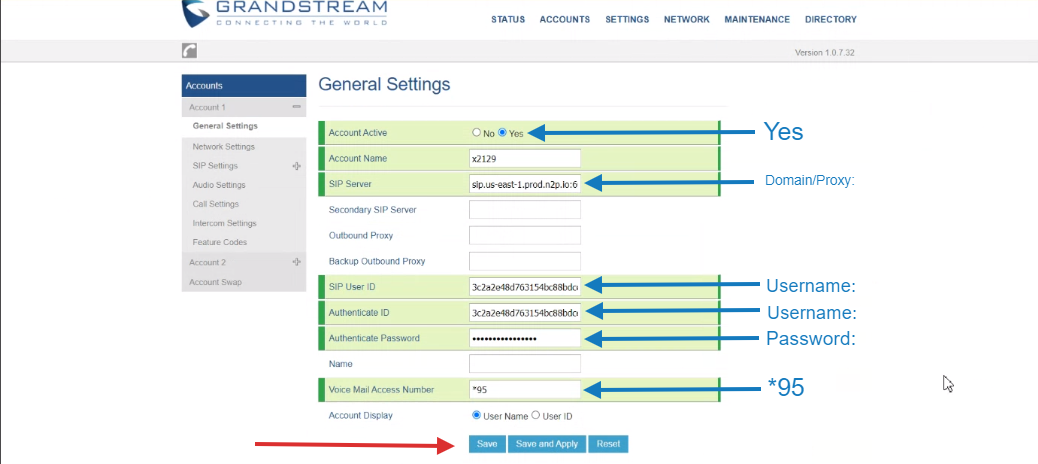
Task: Focus the Account Name field
Action: 525,159
